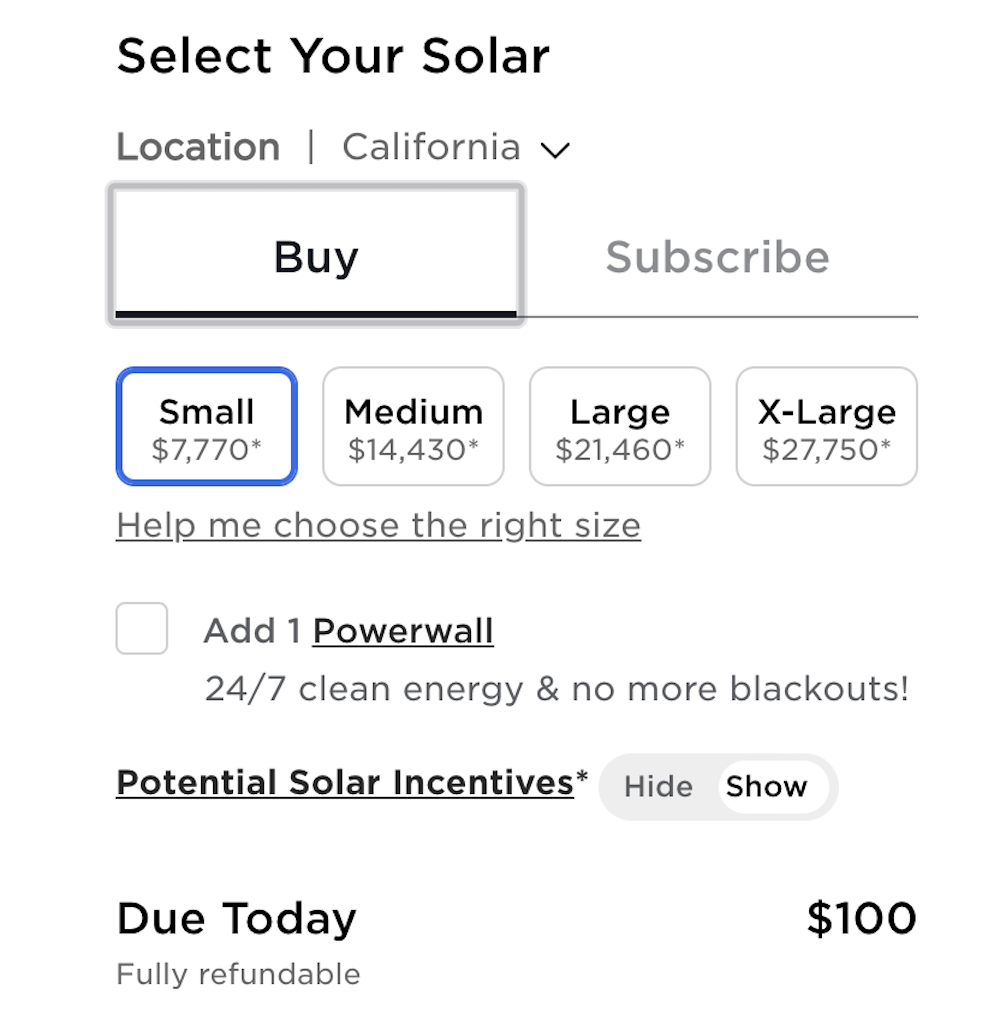Open the California location dropdown

tap(456, 147)
